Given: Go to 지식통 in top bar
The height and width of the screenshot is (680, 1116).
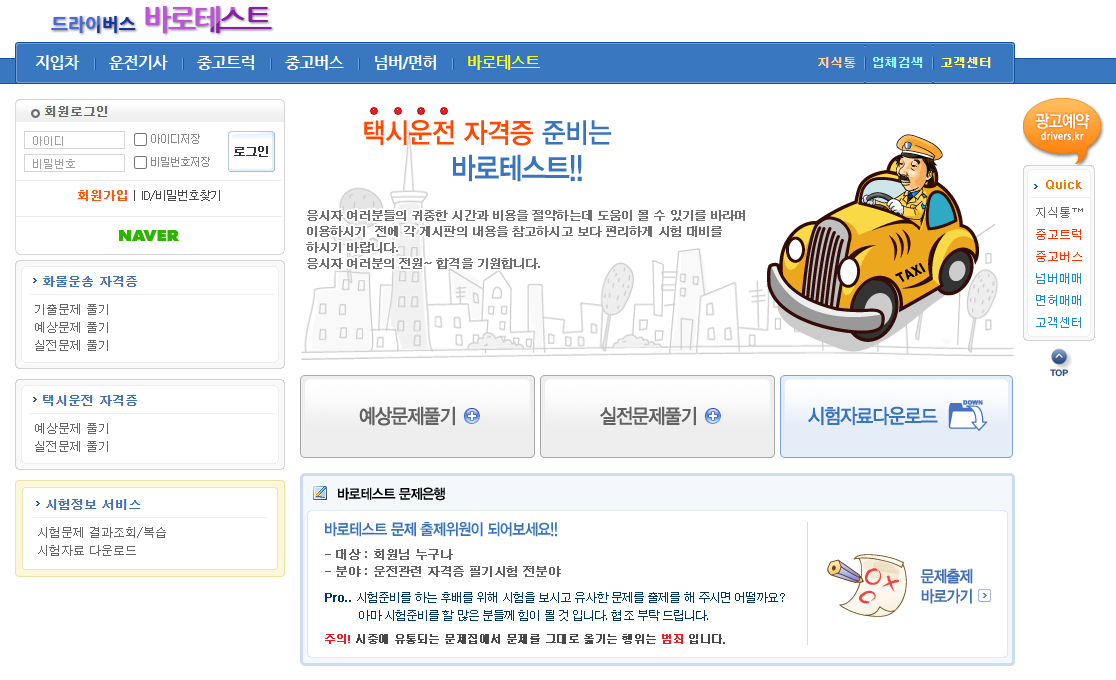Looking at the screenshot, I should (836, 63).
